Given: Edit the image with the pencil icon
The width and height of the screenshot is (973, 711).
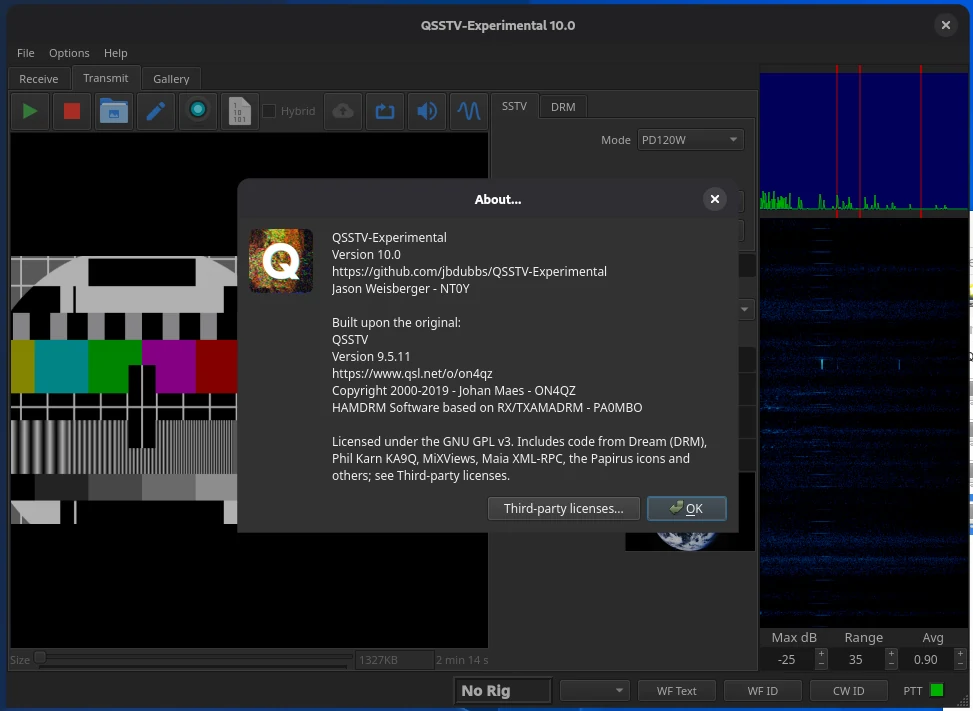Looking at the screenshot, I should pyautogui.click(x=156, y=111).
